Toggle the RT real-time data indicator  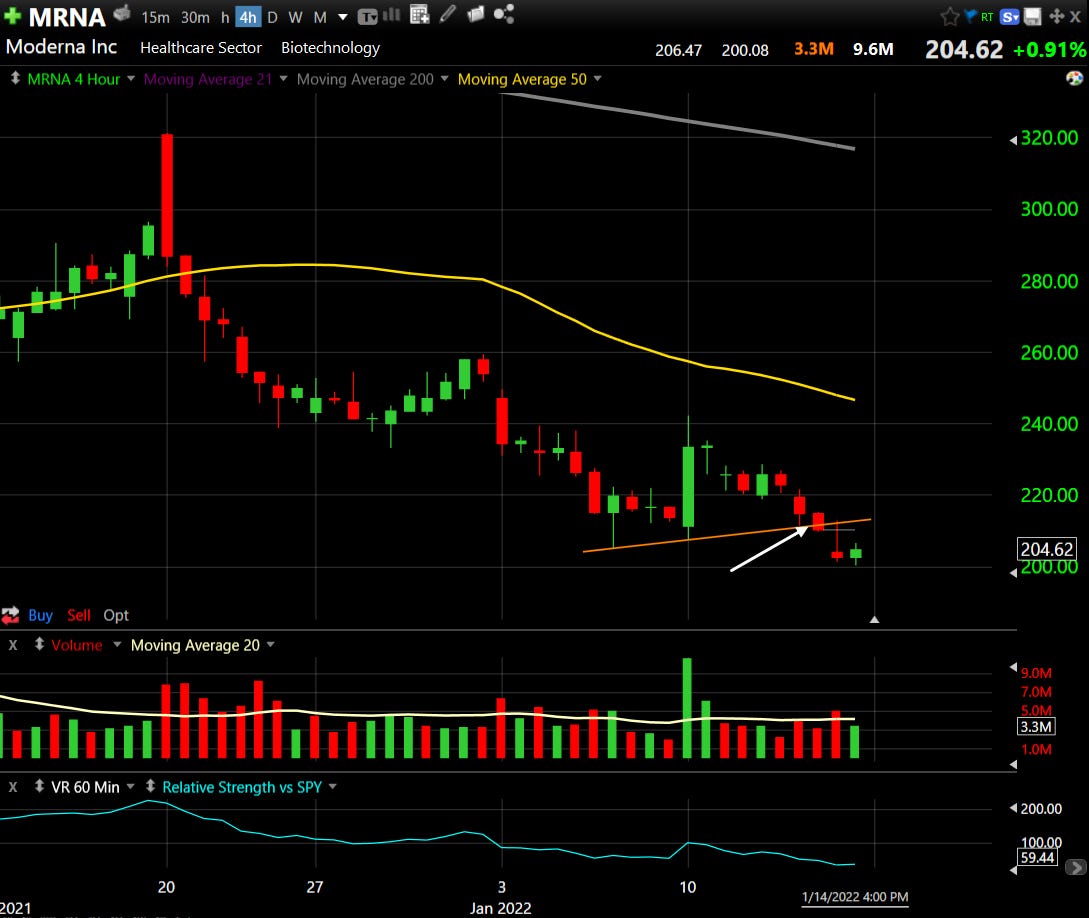[x=987, y=17]
